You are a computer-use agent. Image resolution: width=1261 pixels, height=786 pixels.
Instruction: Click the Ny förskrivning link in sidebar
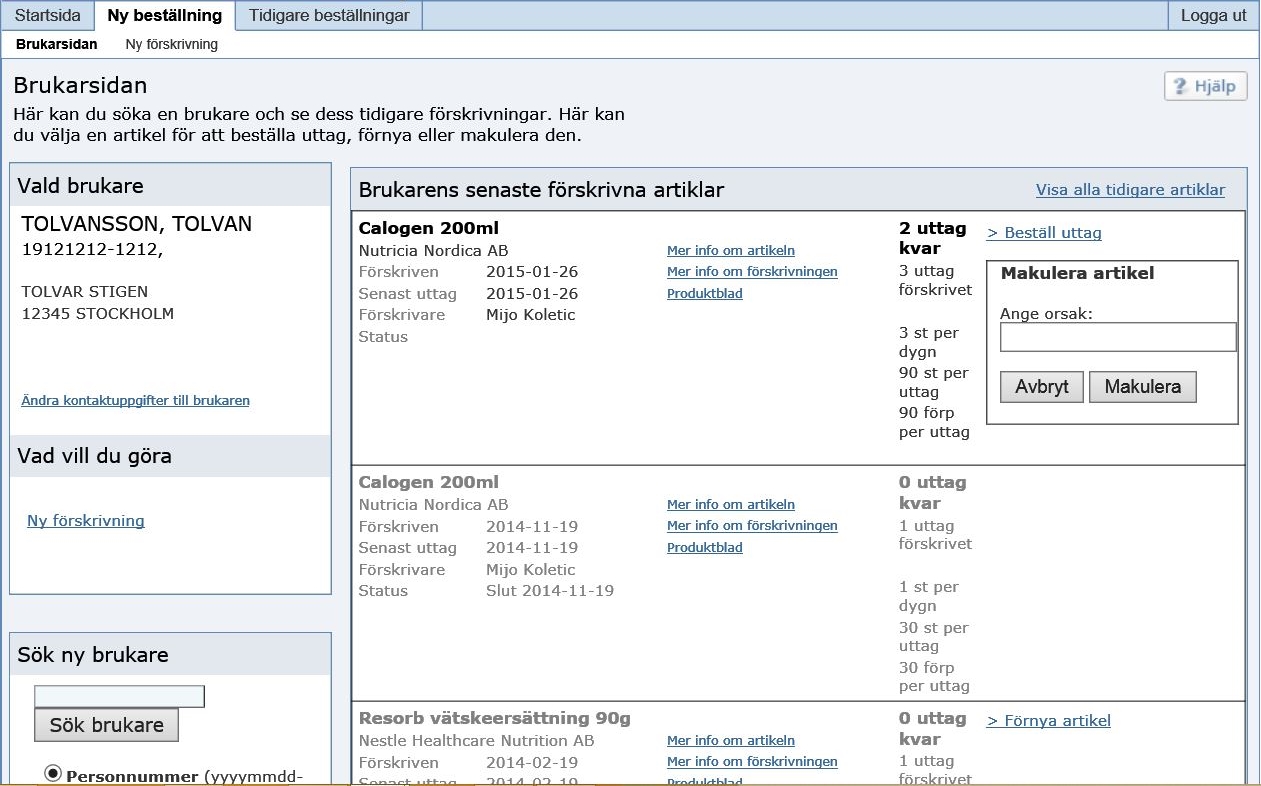86,521
